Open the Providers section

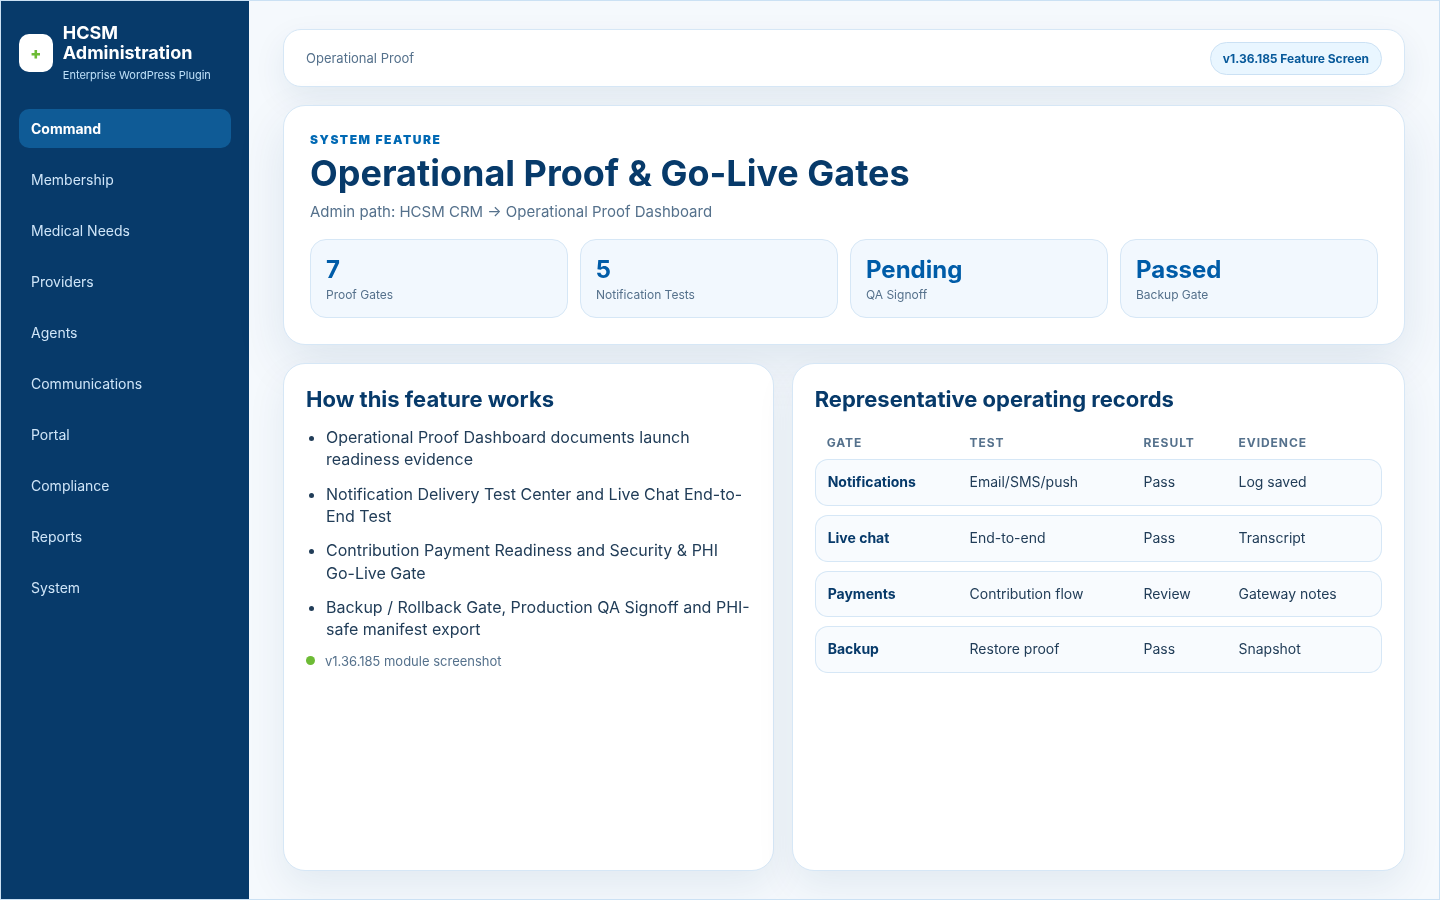[x=125, y=282]
